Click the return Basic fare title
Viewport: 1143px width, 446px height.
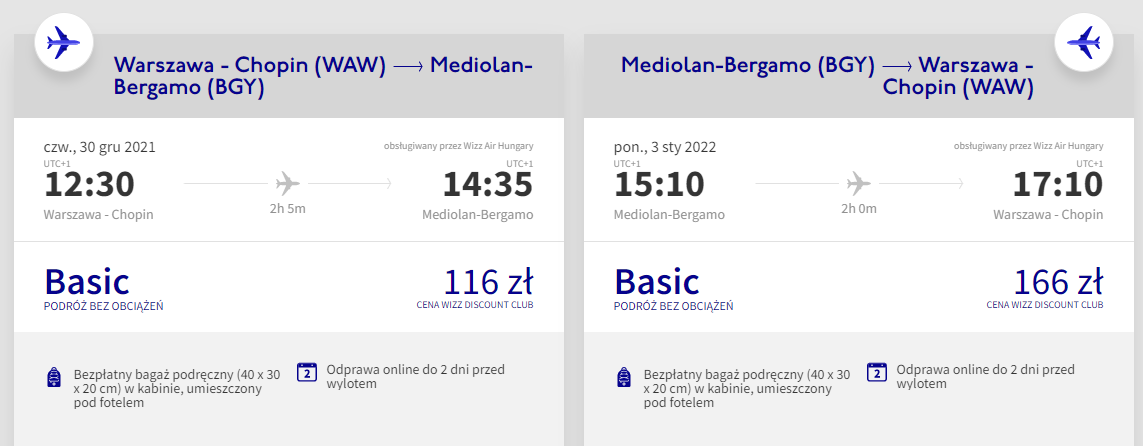(x=657, y=282)
